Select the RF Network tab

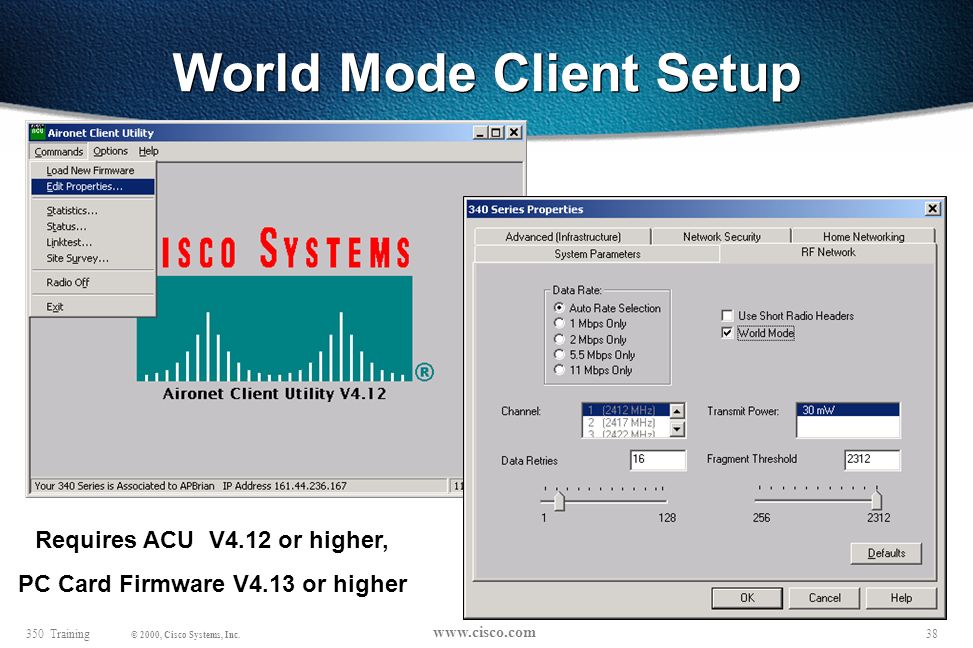[828, 253]
